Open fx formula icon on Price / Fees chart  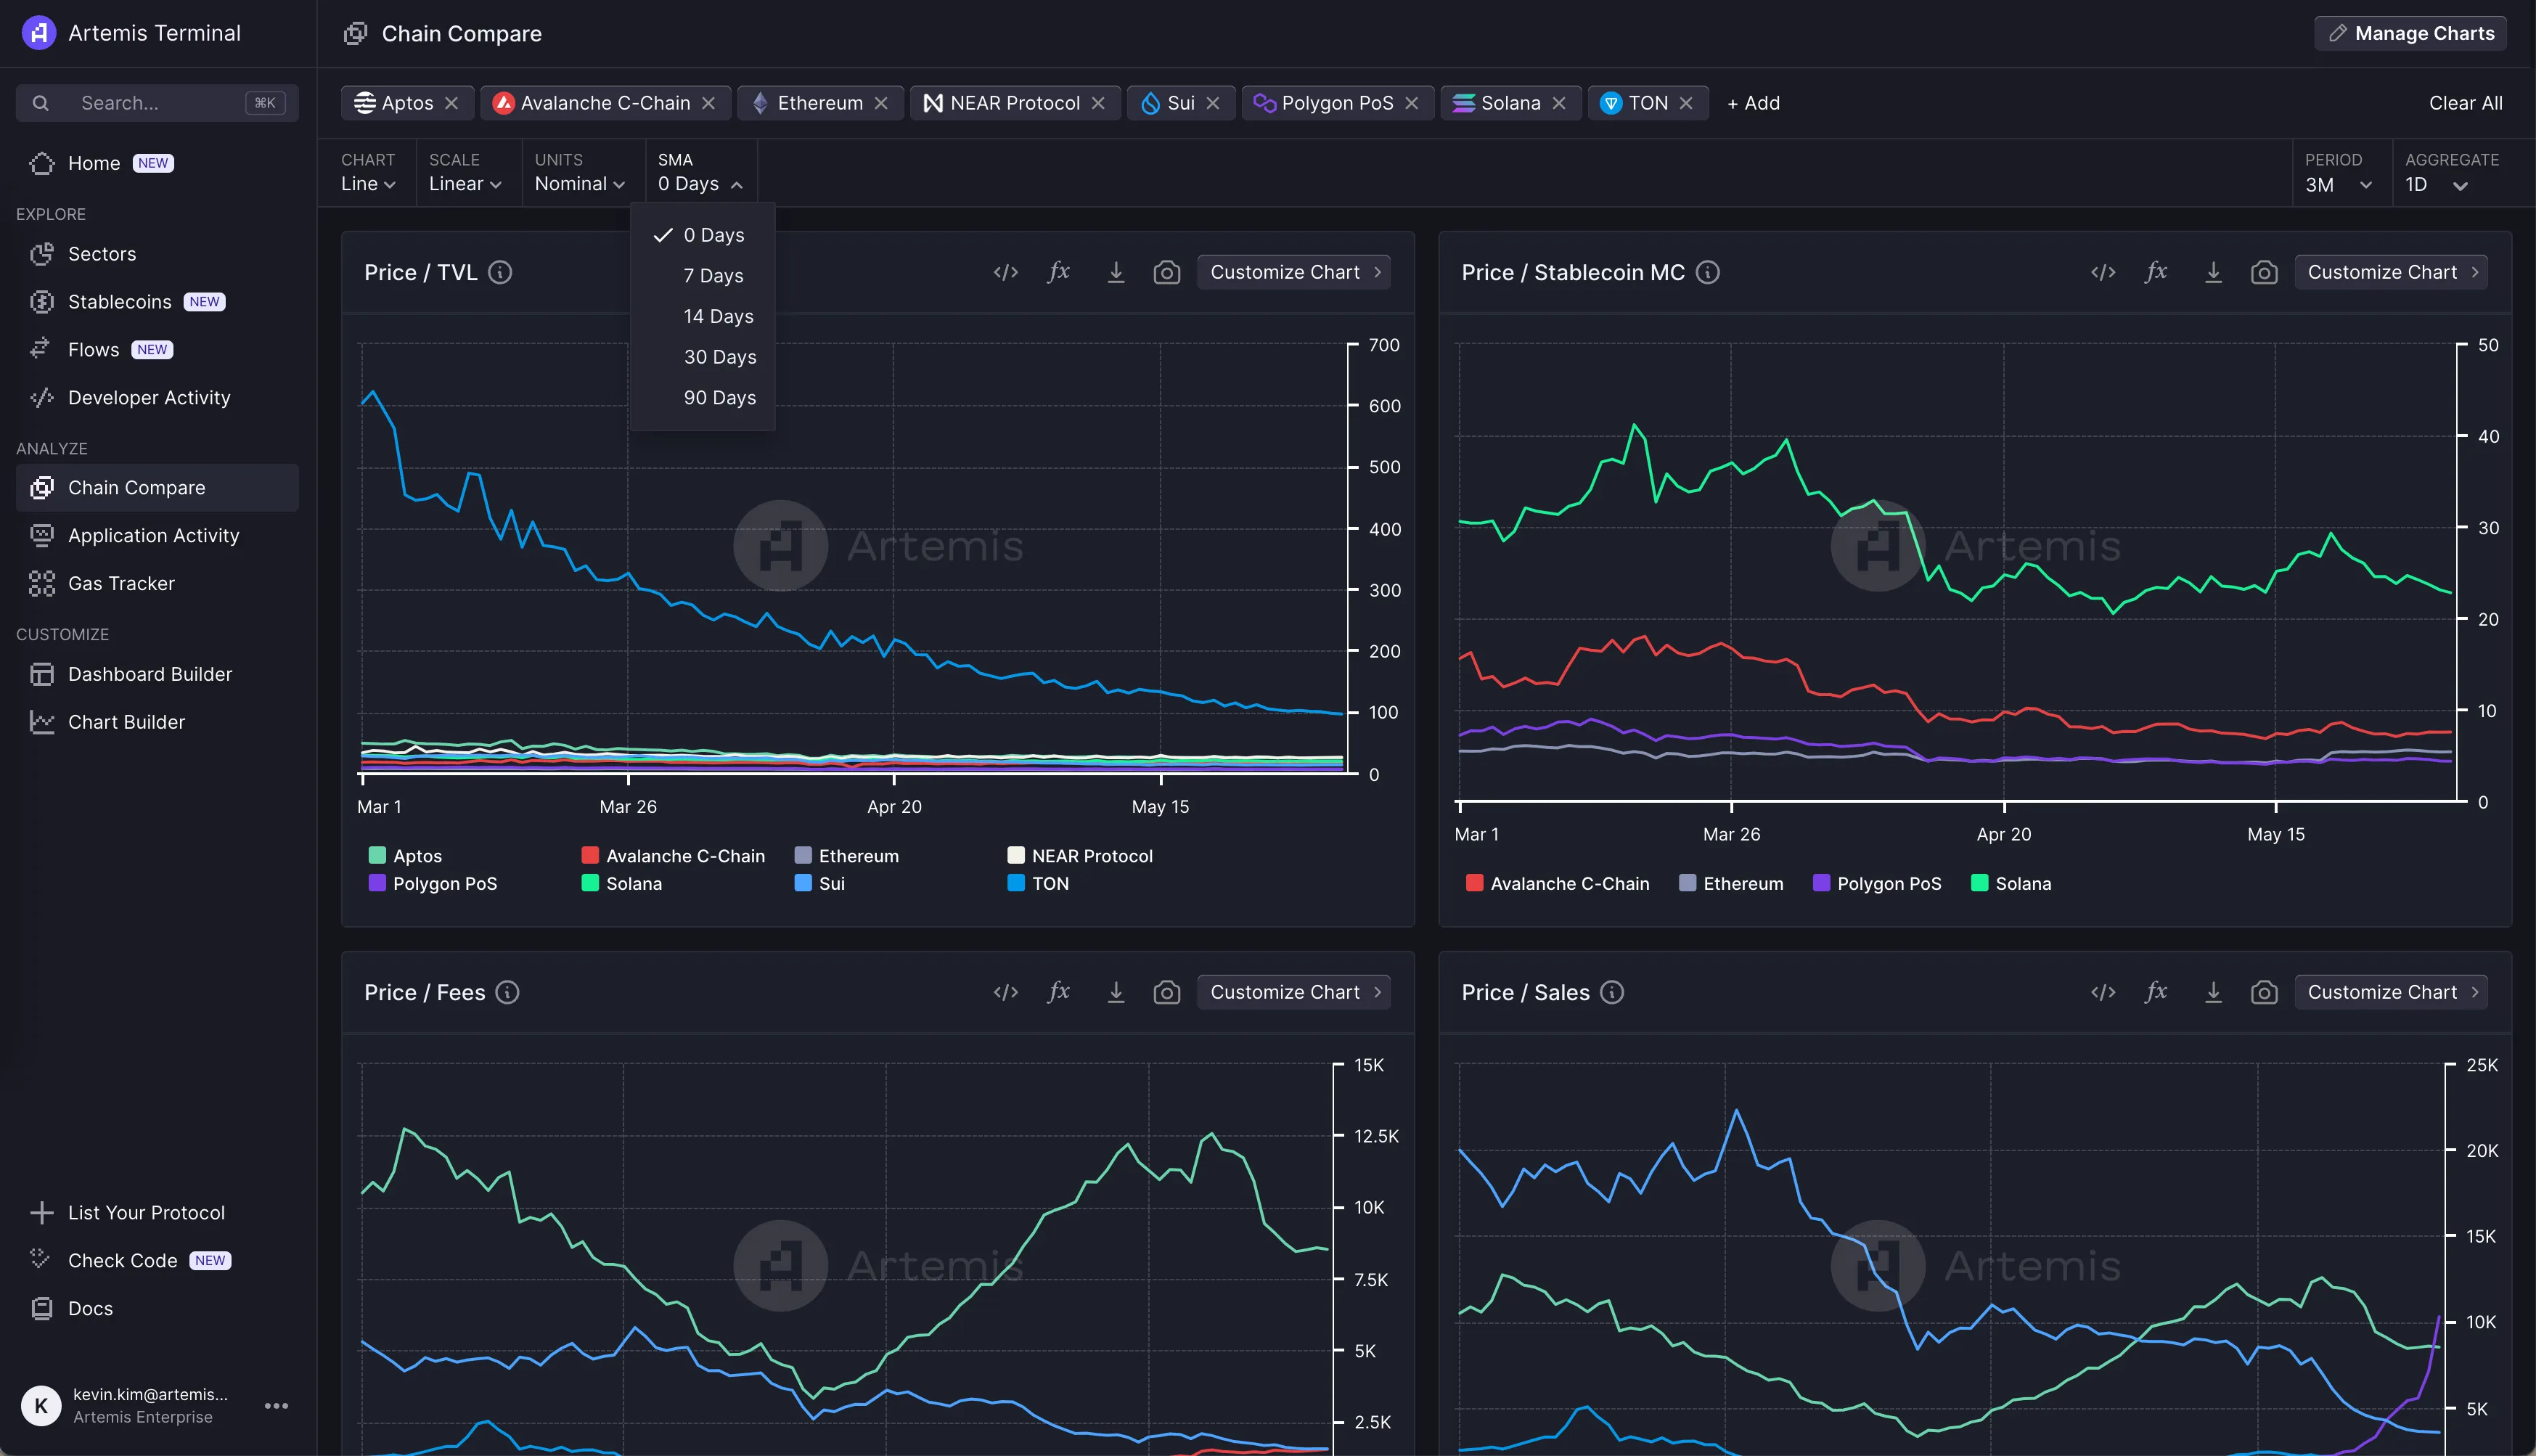[1059, 992]
